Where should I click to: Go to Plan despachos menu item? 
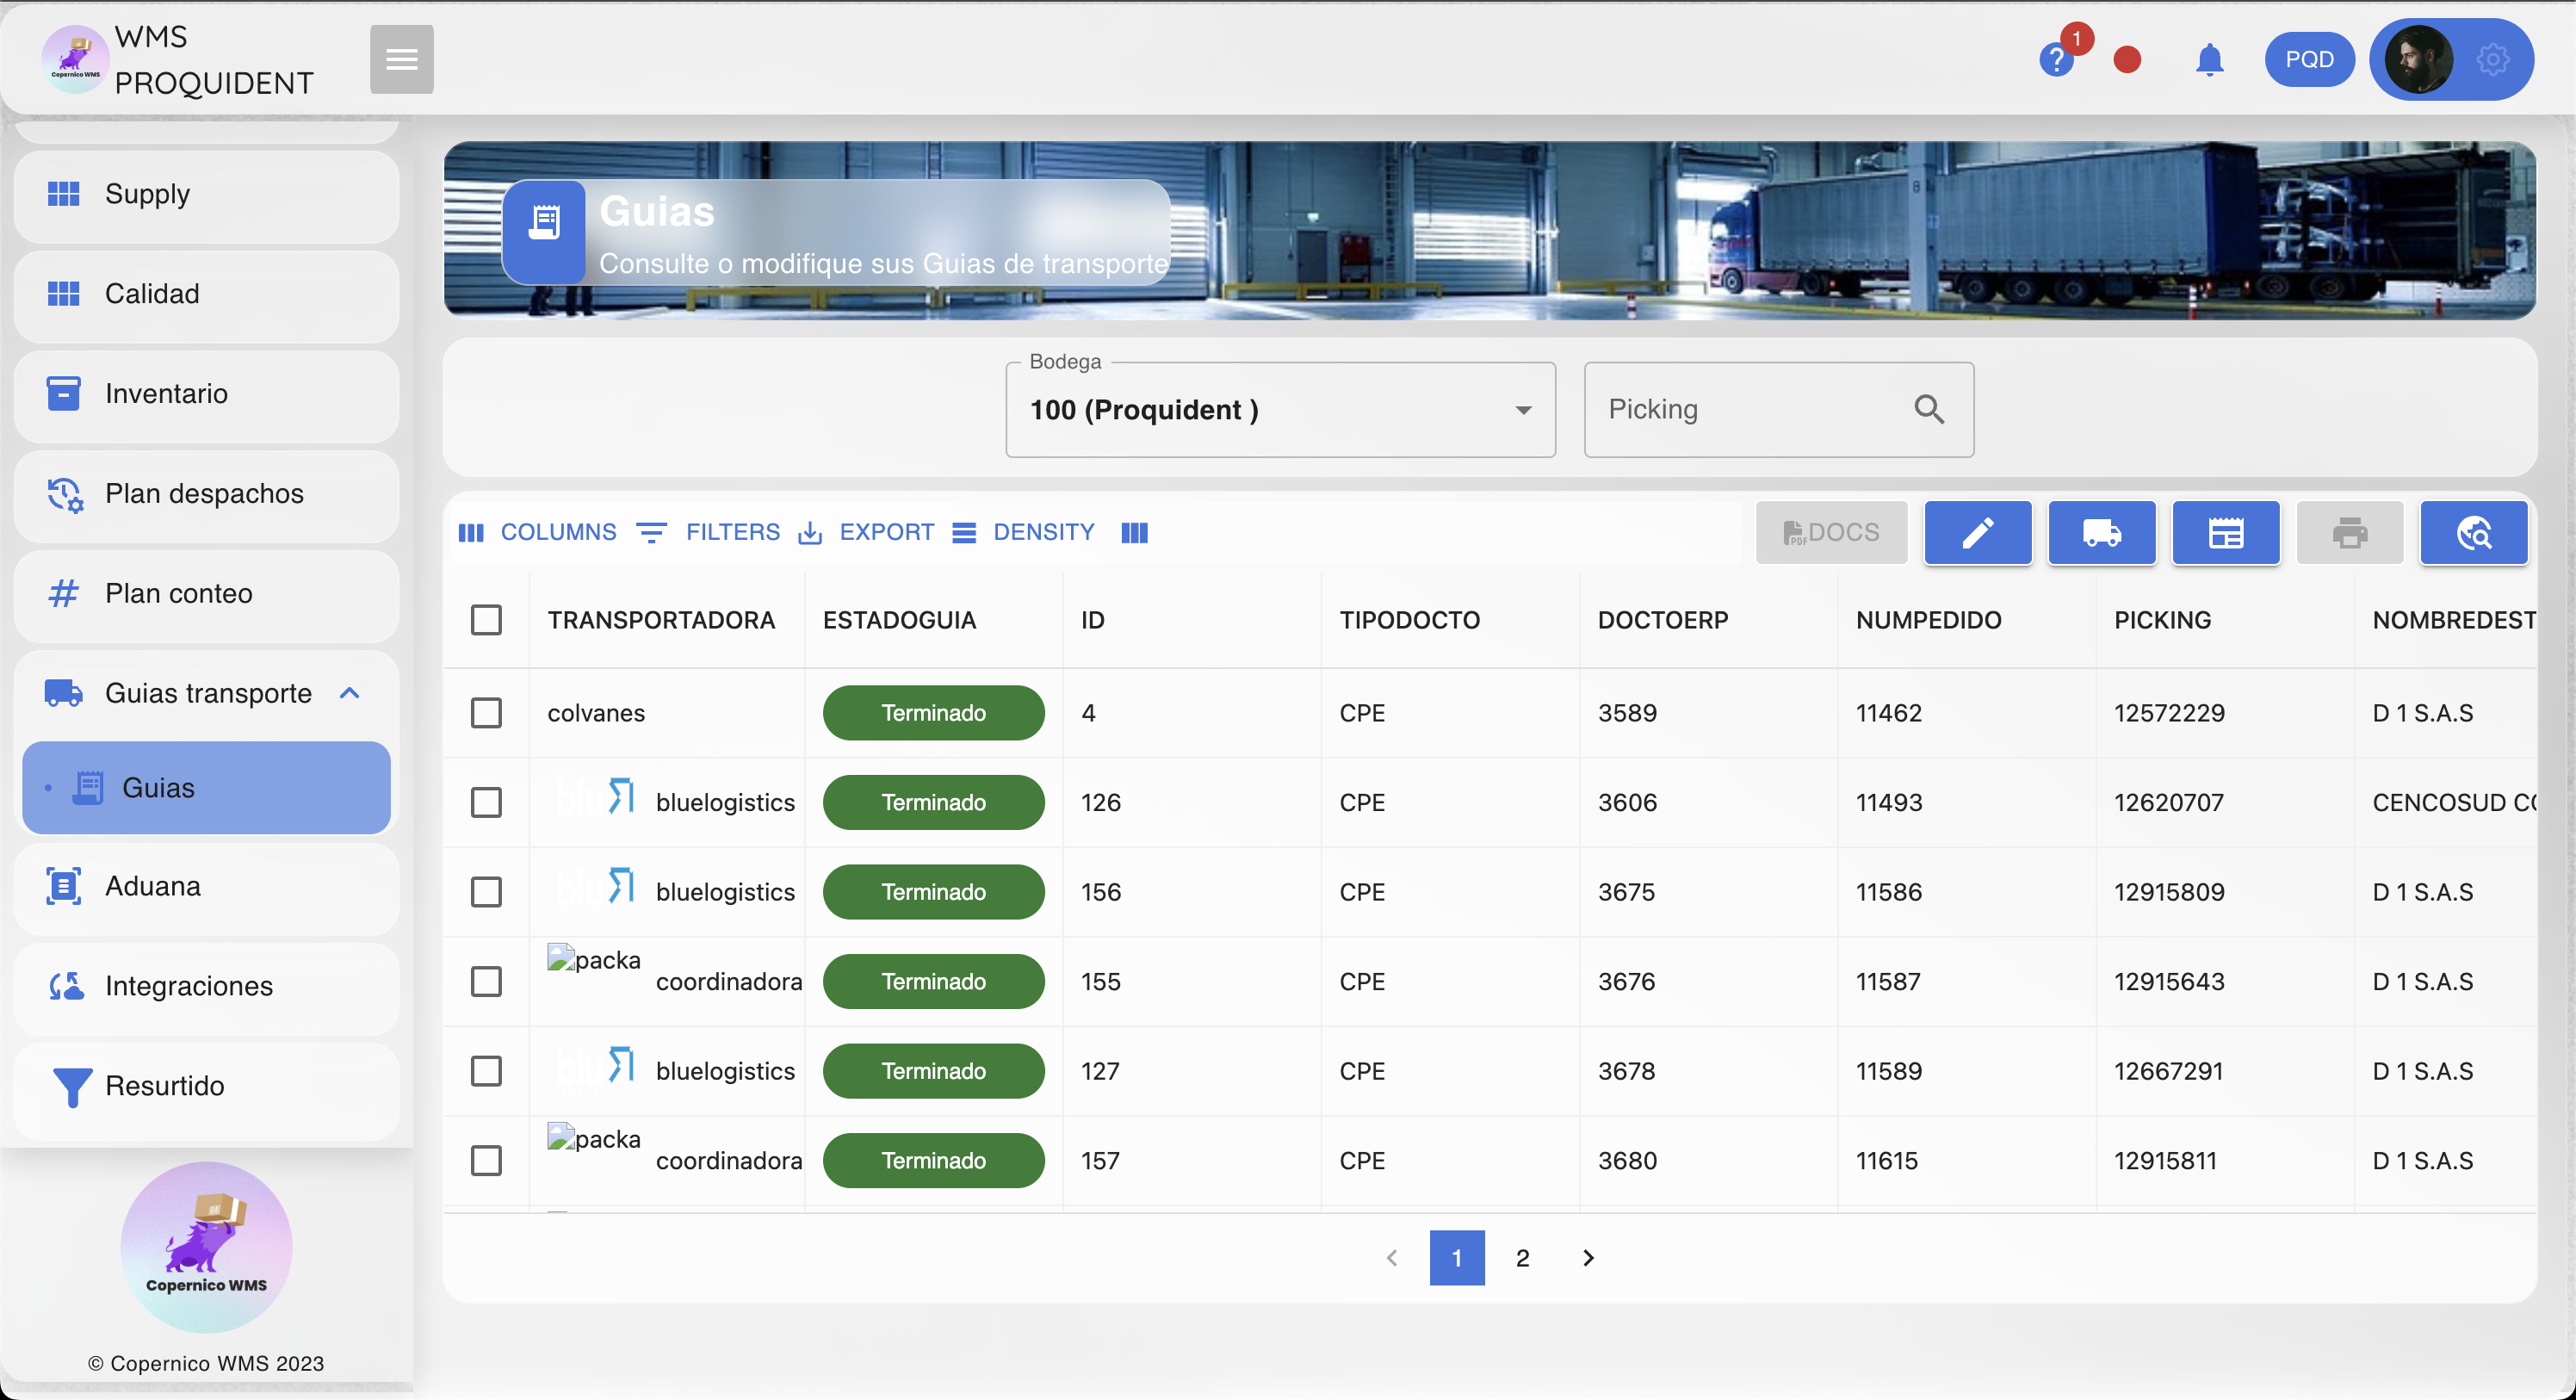[205, 494]
